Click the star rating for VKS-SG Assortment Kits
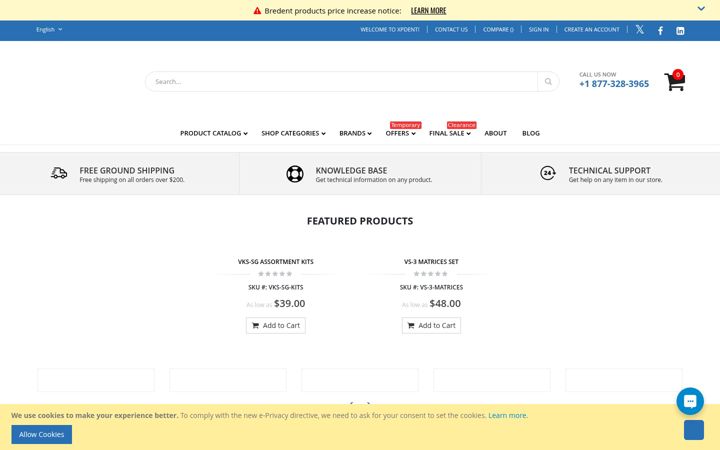The height and width of the screenshot is (450, 720). point(275,274)
